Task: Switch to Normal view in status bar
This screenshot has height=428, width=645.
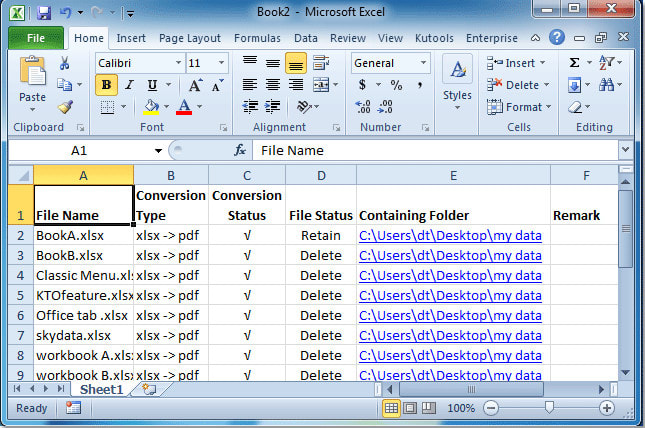Action: click(x=391, y=408)
